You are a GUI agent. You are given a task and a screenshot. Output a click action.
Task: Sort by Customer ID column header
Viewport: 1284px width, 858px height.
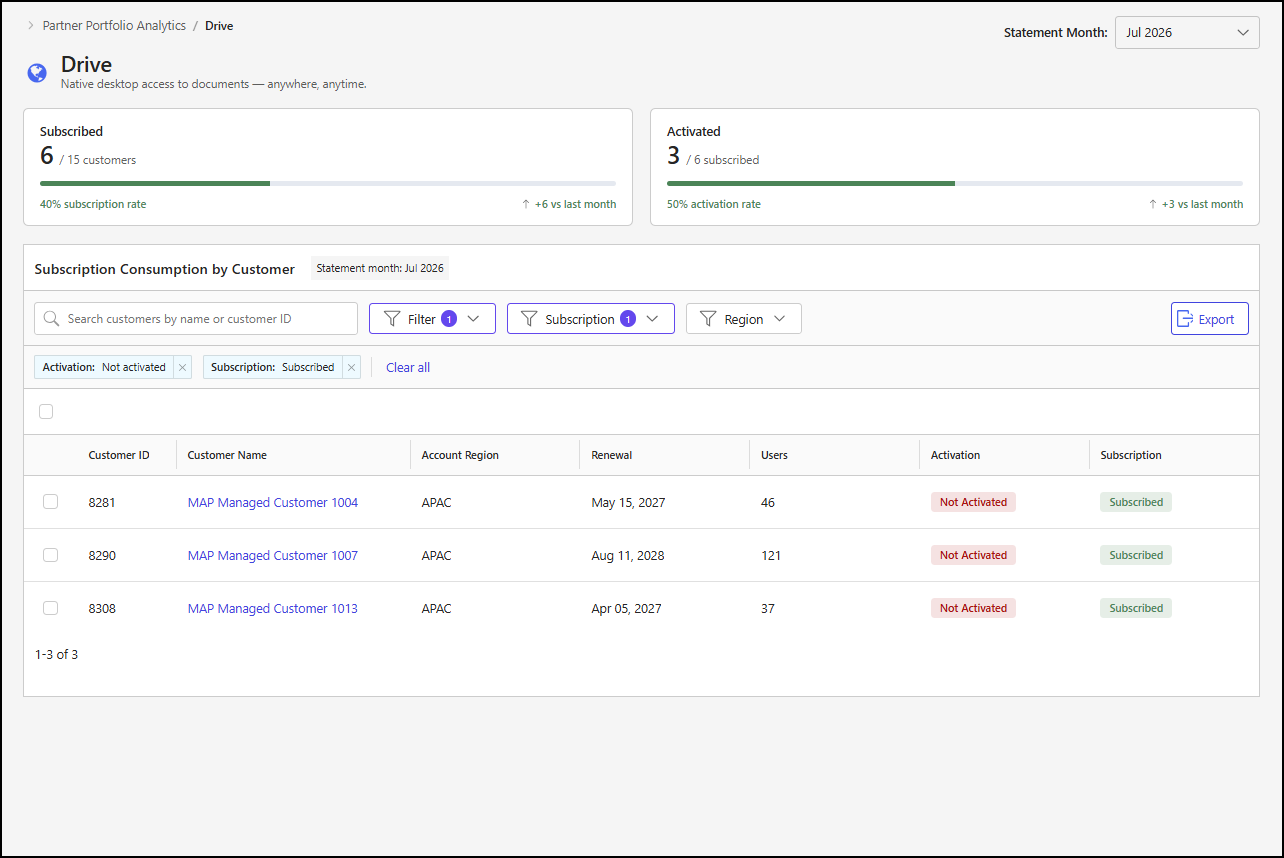point(119,455)
